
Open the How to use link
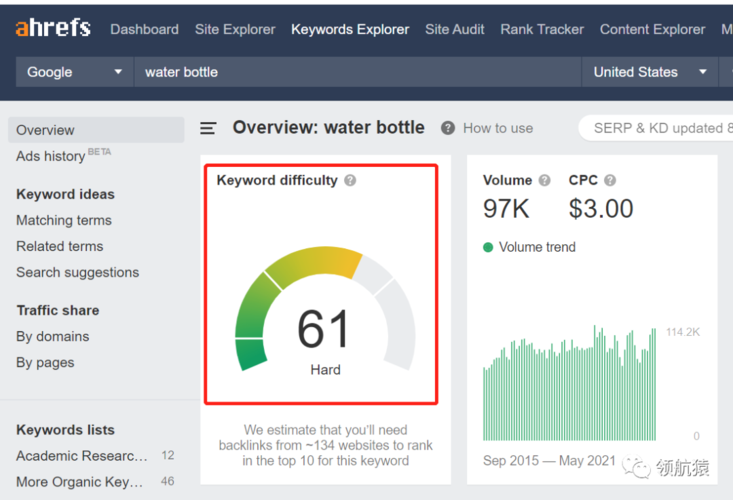tap(498, 128)
